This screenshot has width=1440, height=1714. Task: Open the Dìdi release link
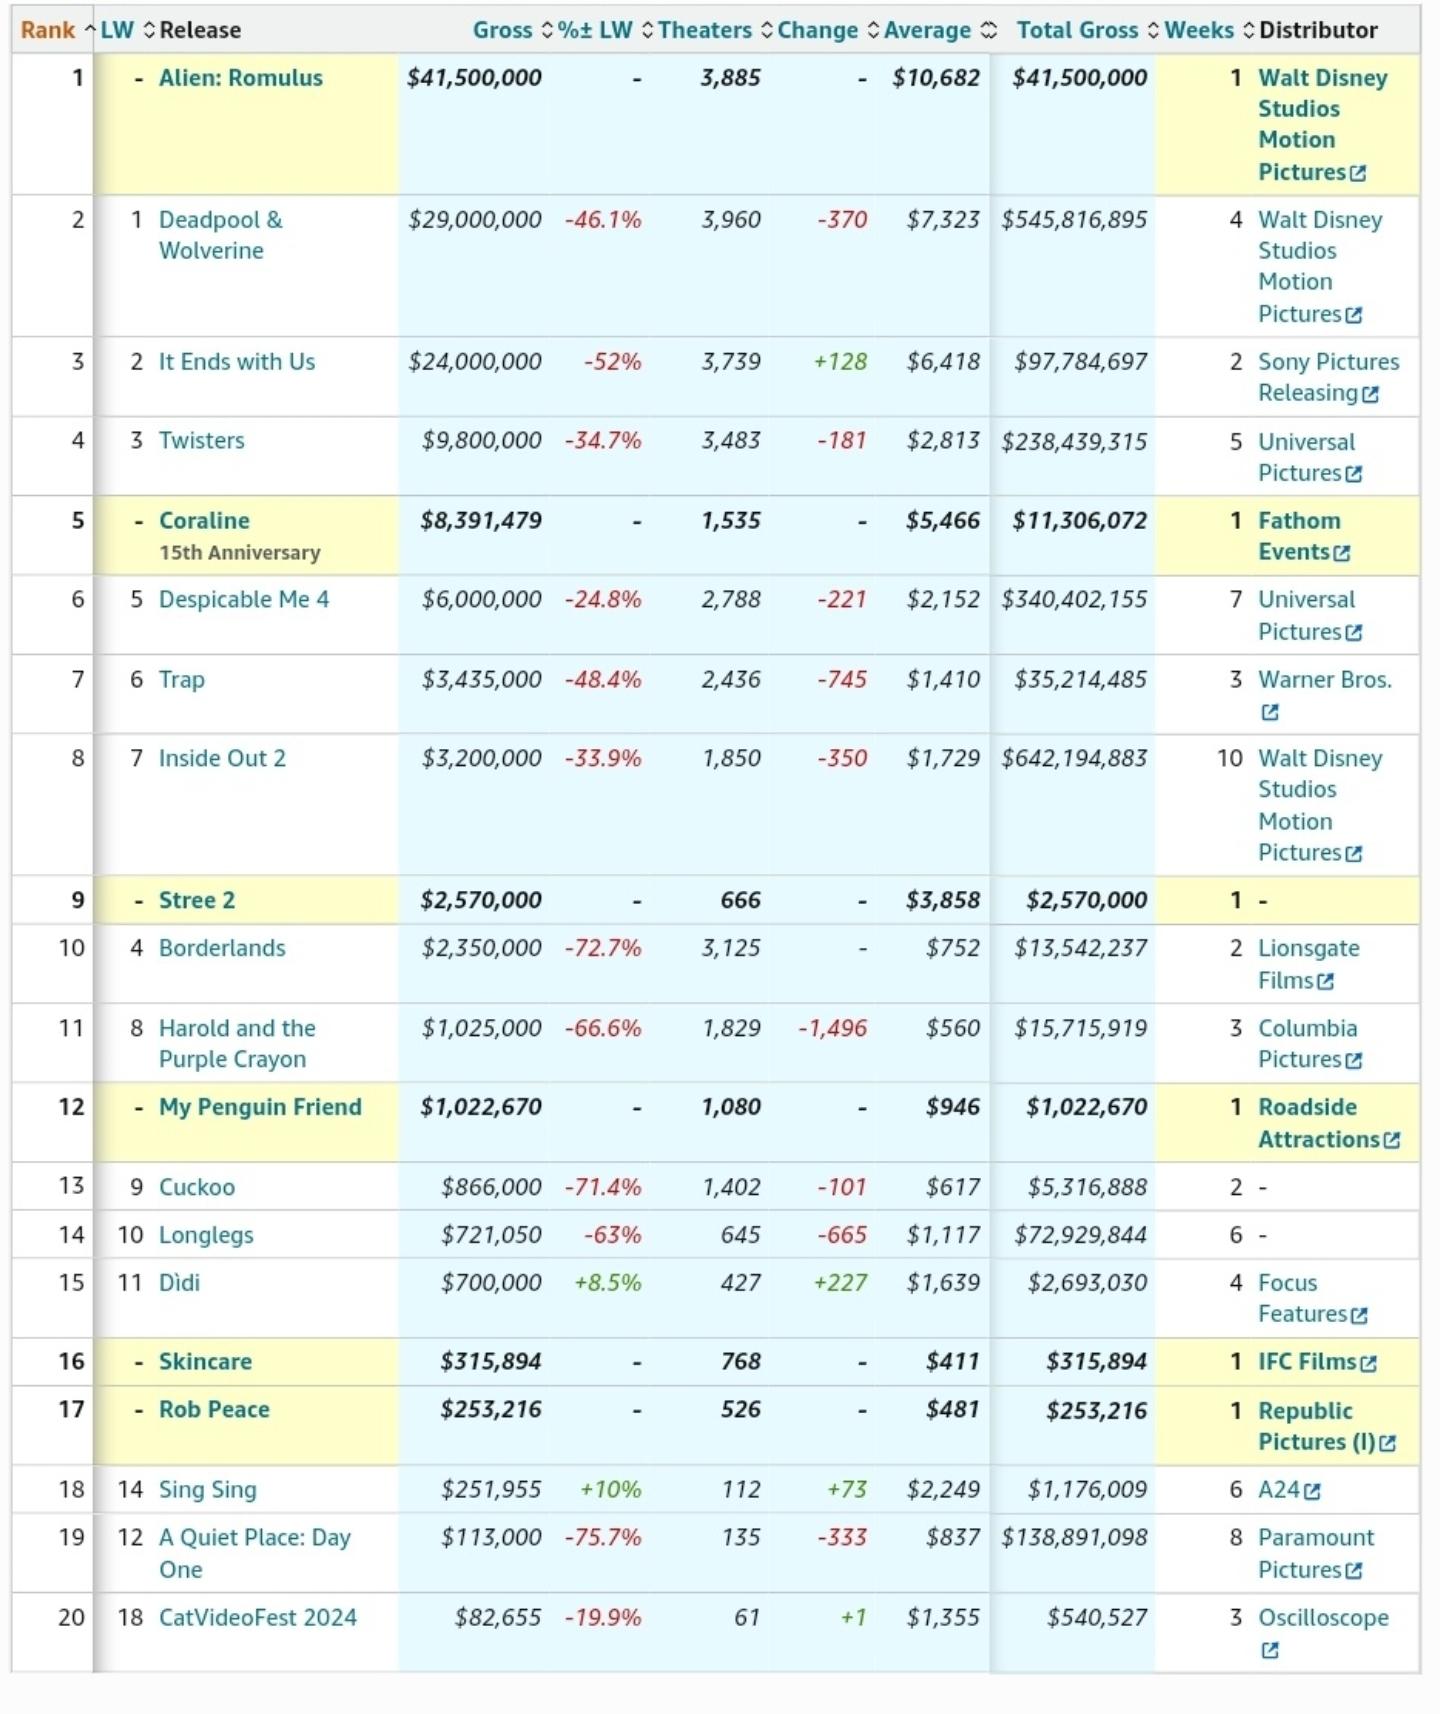(180, 1283)
